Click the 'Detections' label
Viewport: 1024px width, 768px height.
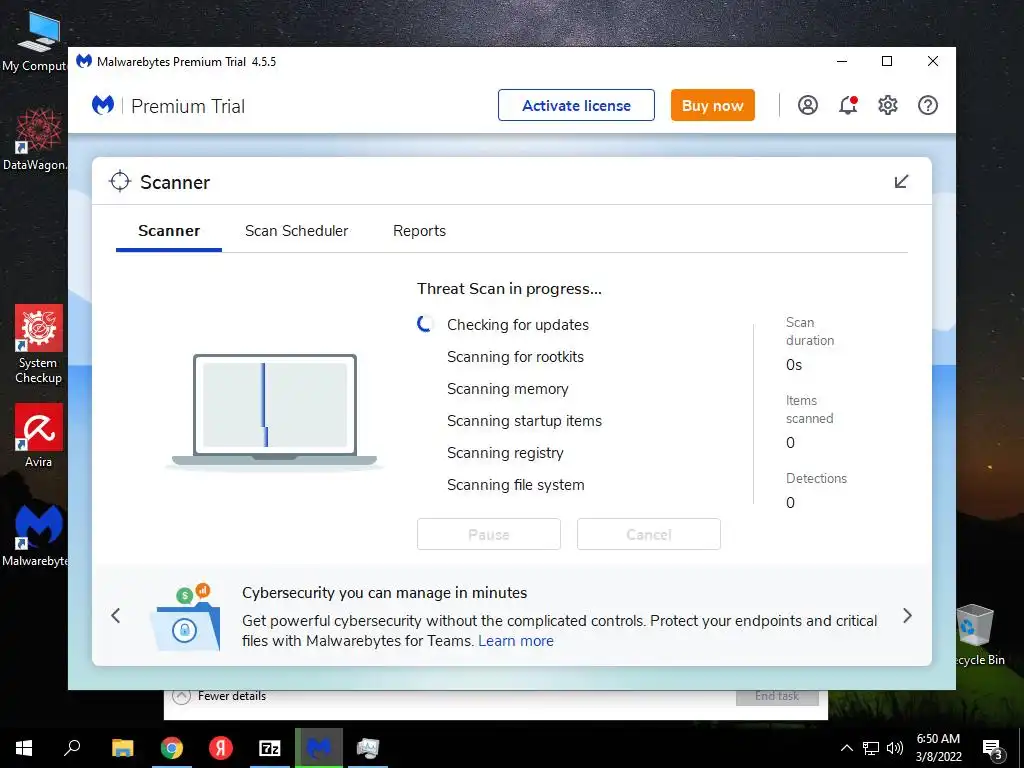coord(816,478)
